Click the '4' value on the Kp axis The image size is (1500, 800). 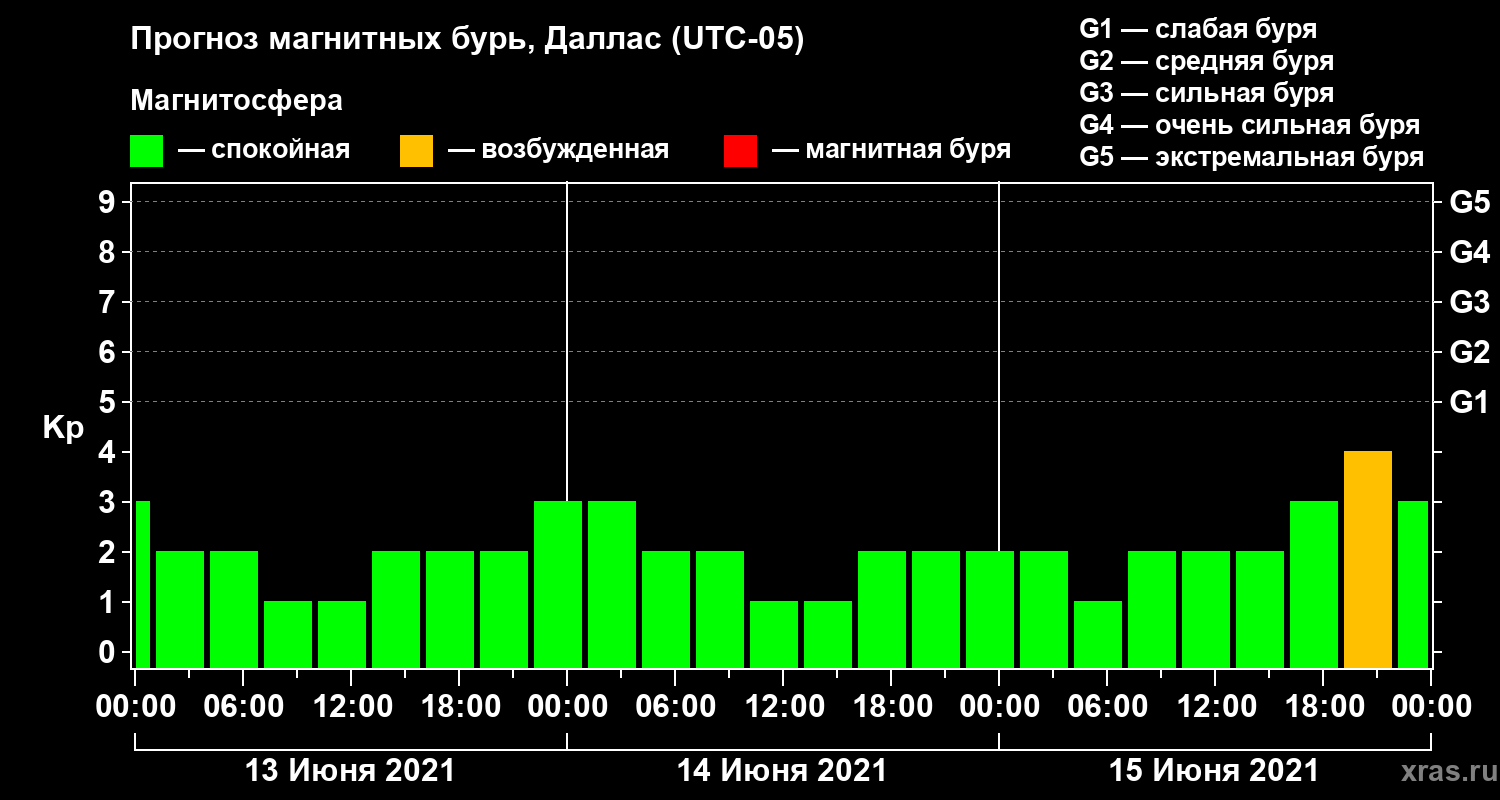[109, 452]
